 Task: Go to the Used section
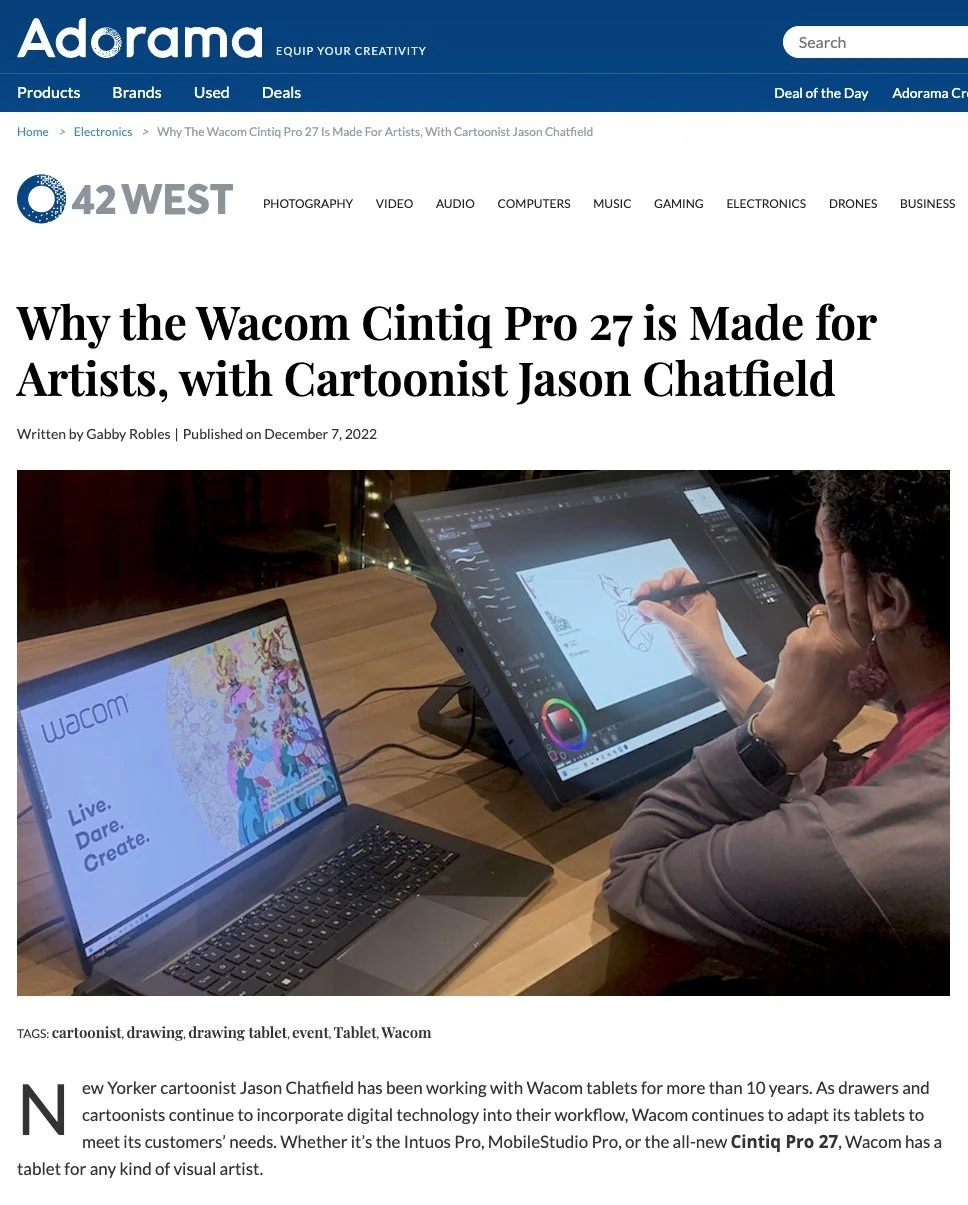pyautogui.click(x=211, y=92)
